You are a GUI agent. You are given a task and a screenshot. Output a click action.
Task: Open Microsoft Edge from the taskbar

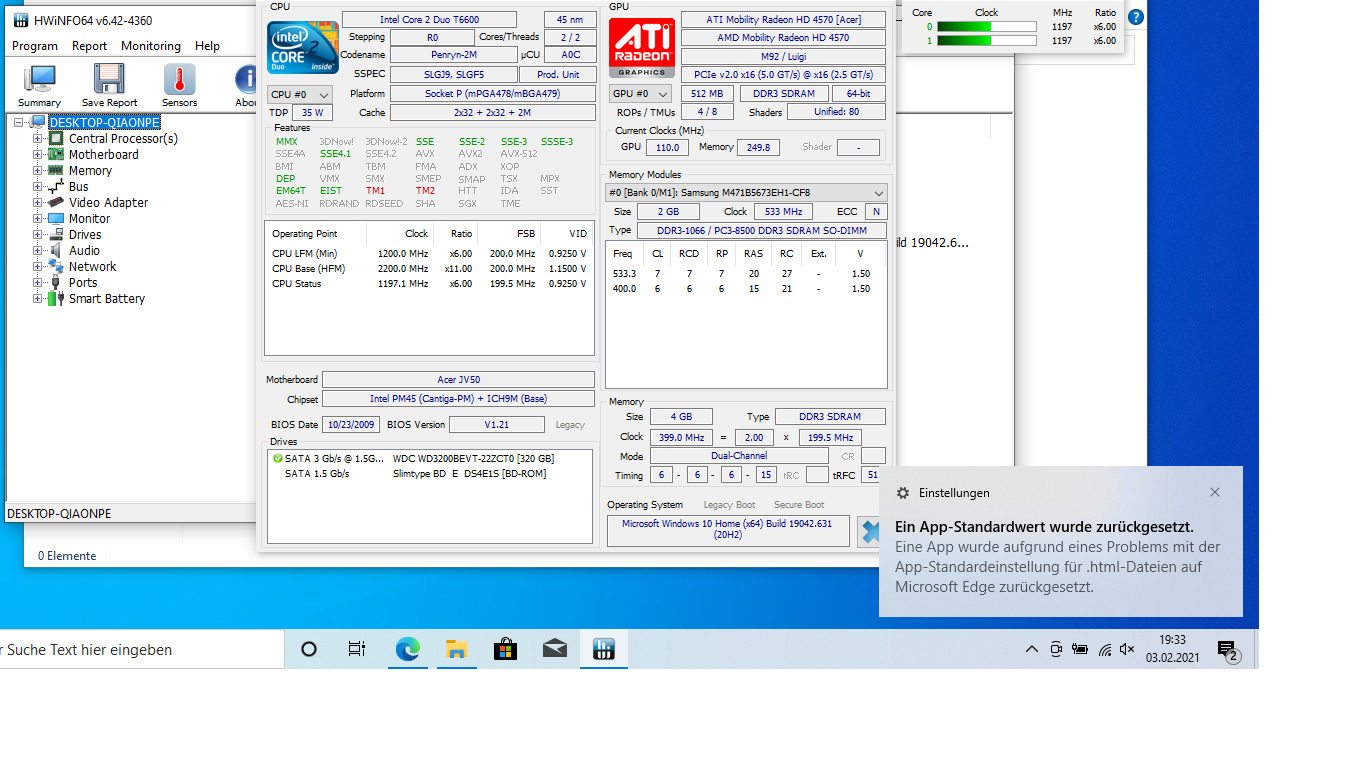407,649
